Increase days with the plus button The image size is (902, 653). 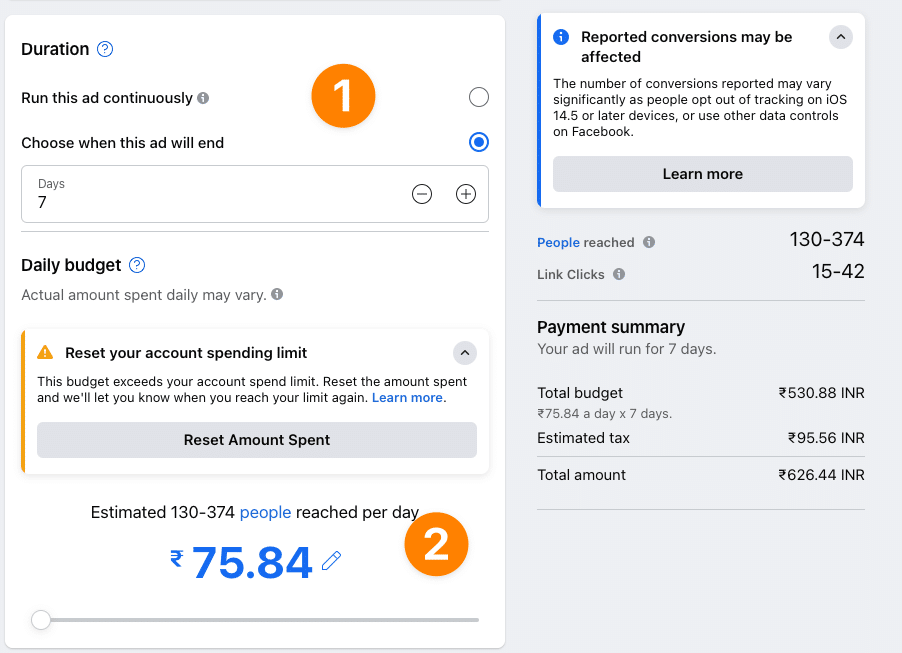click(x=466, y=194)
